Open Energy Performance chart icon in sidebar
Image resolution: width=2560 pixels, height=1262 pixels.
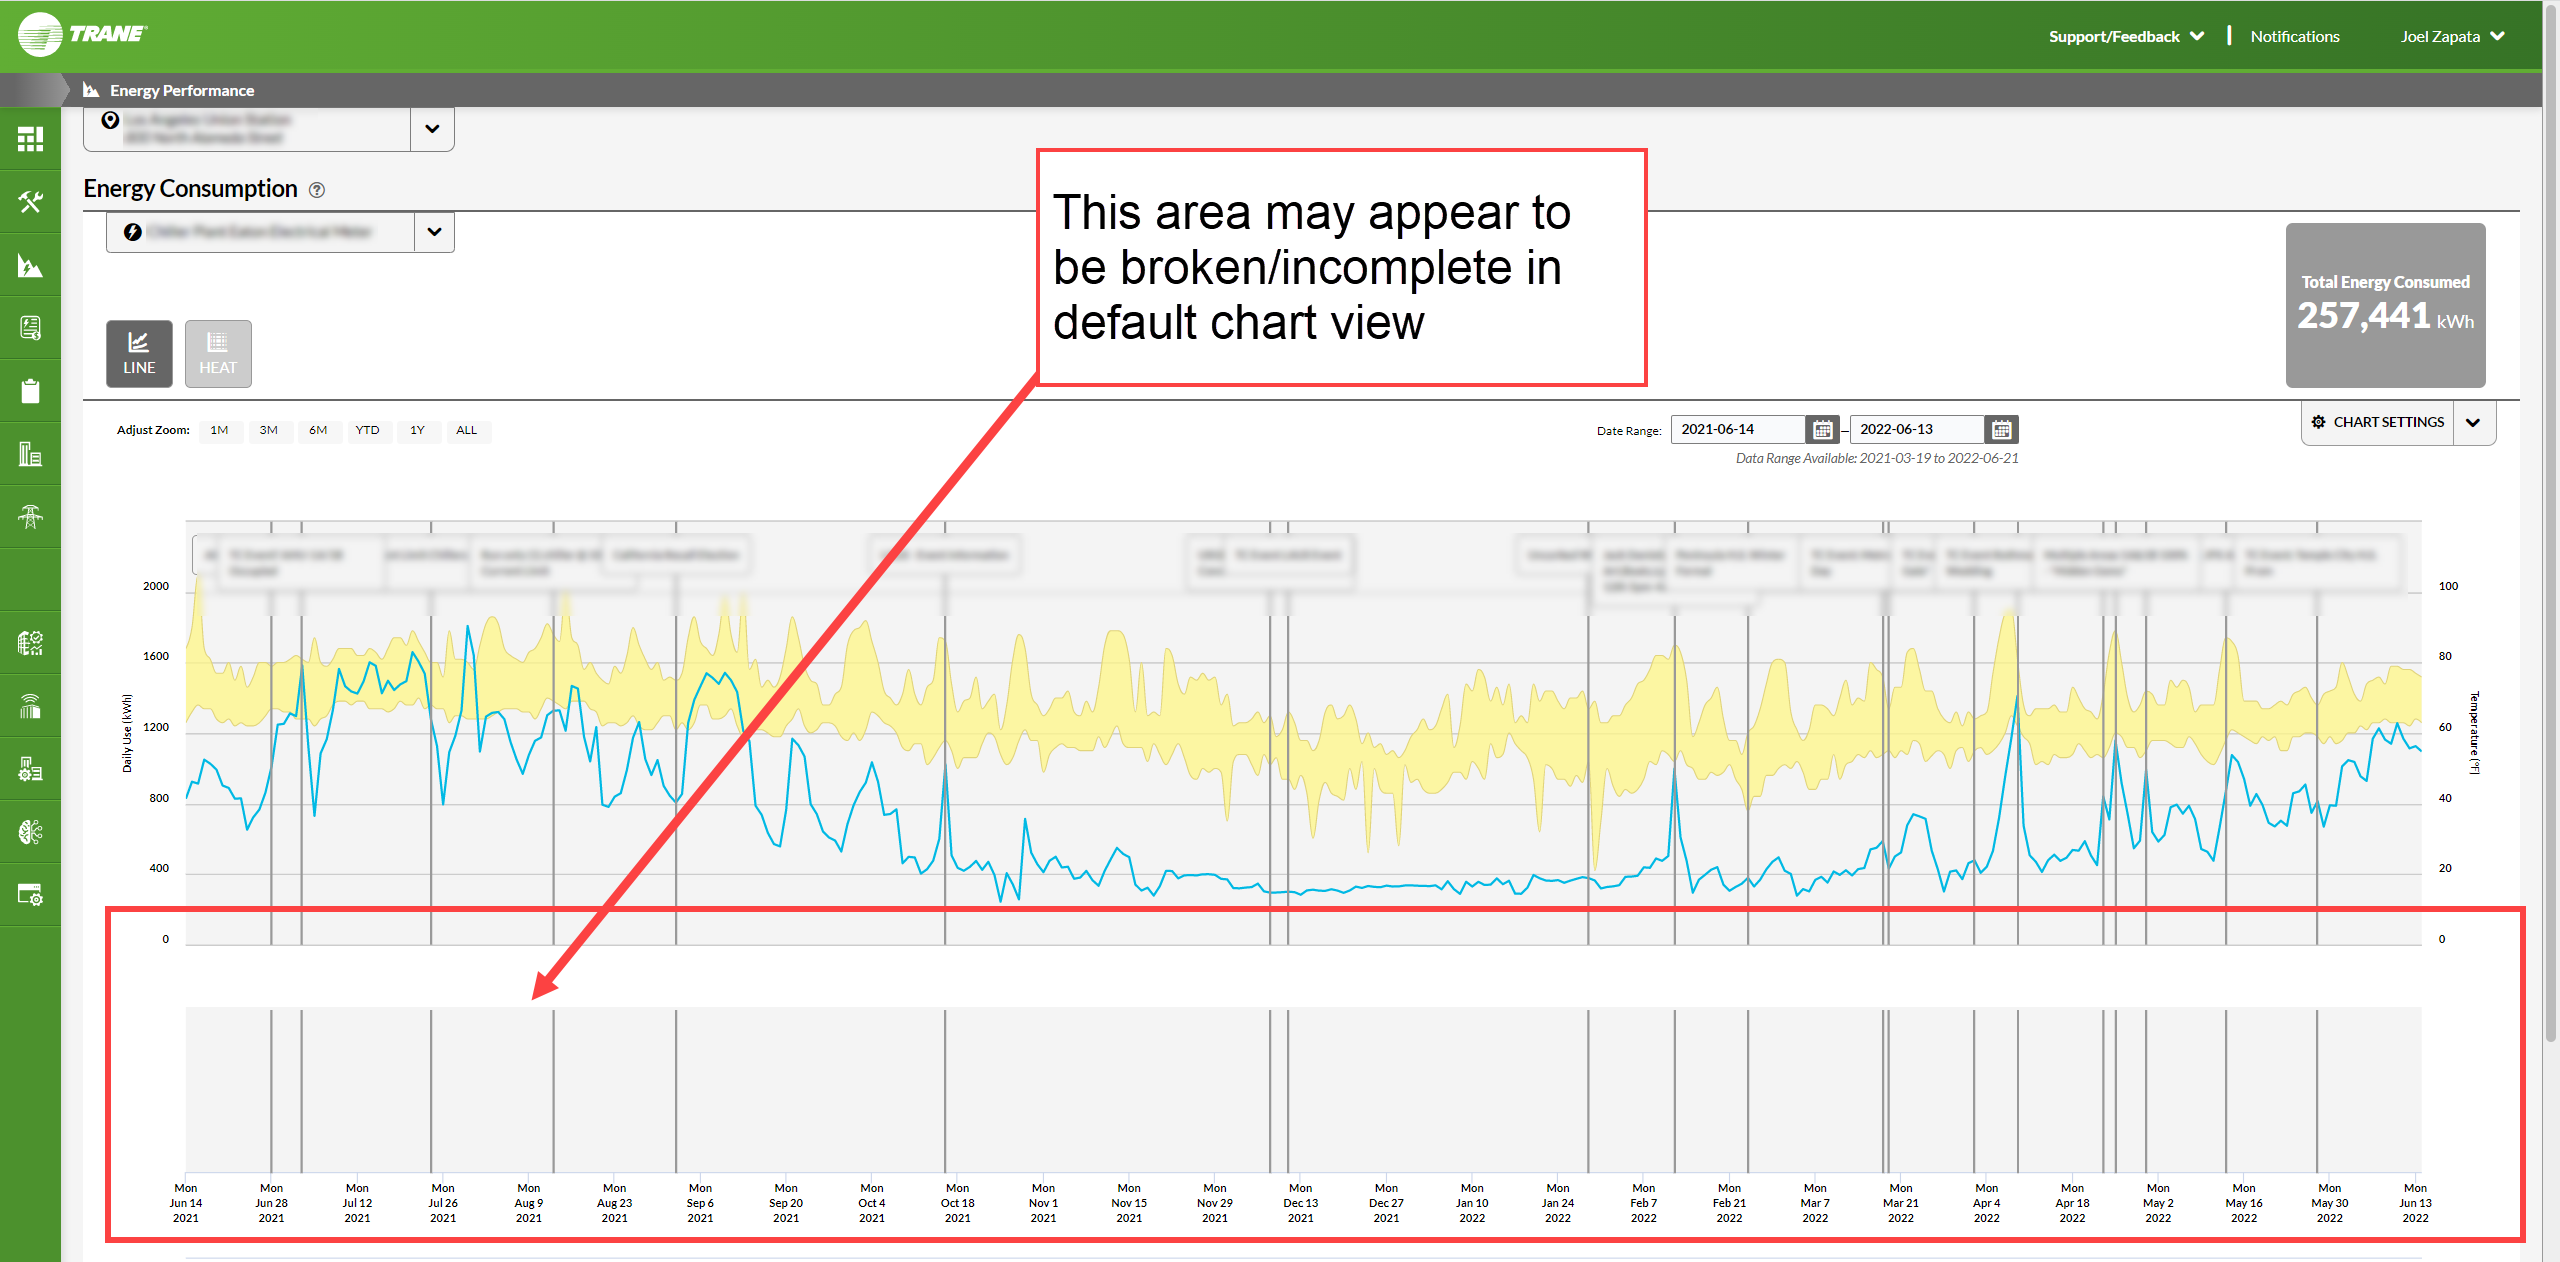point(30,266)
